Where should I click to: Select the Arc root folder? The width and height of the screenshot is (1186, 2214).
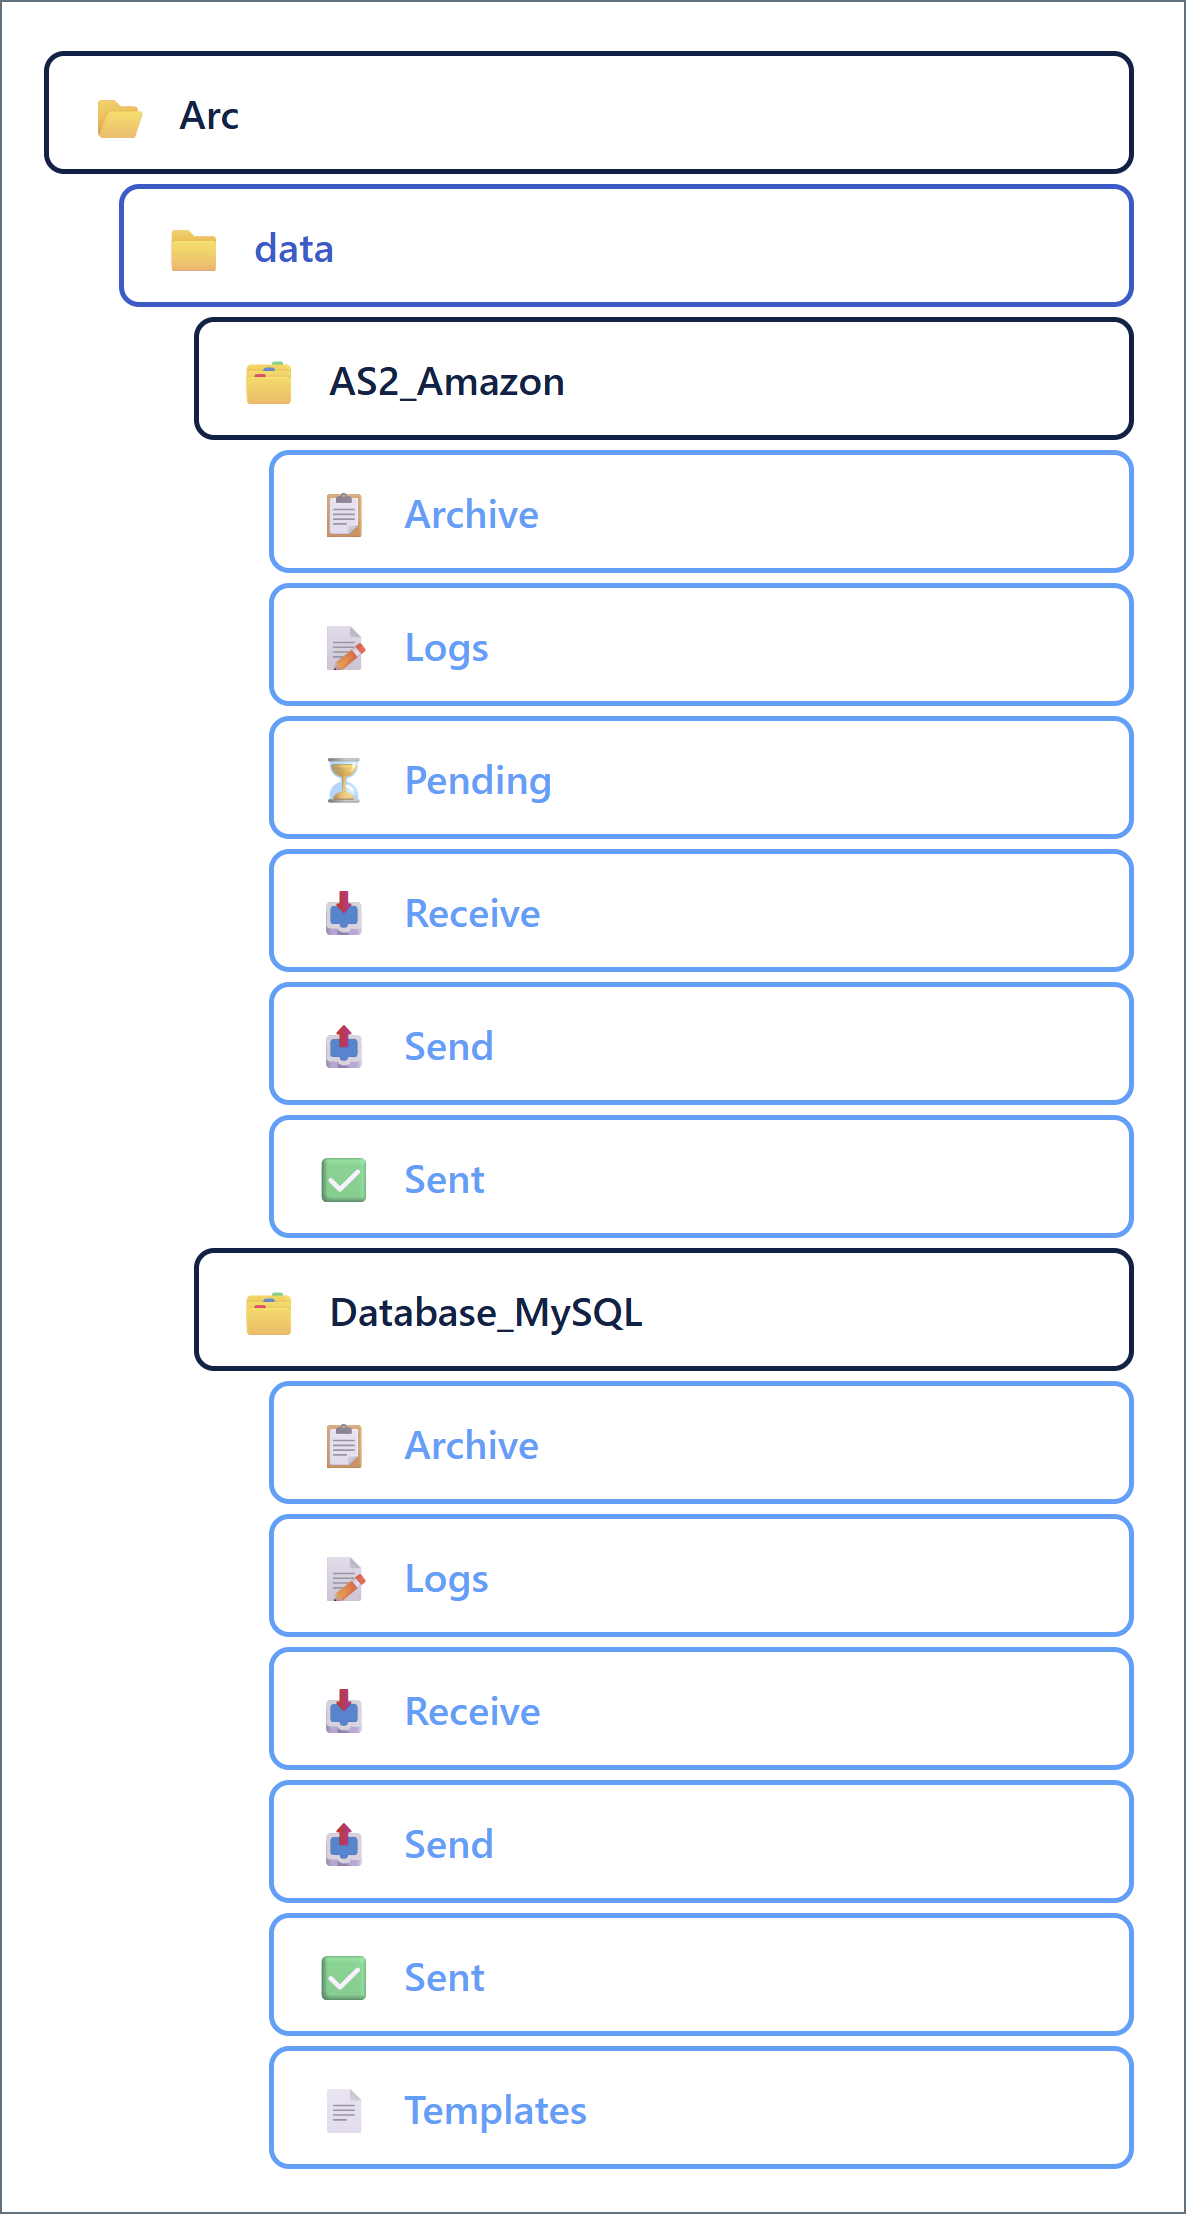coord(209,116)
